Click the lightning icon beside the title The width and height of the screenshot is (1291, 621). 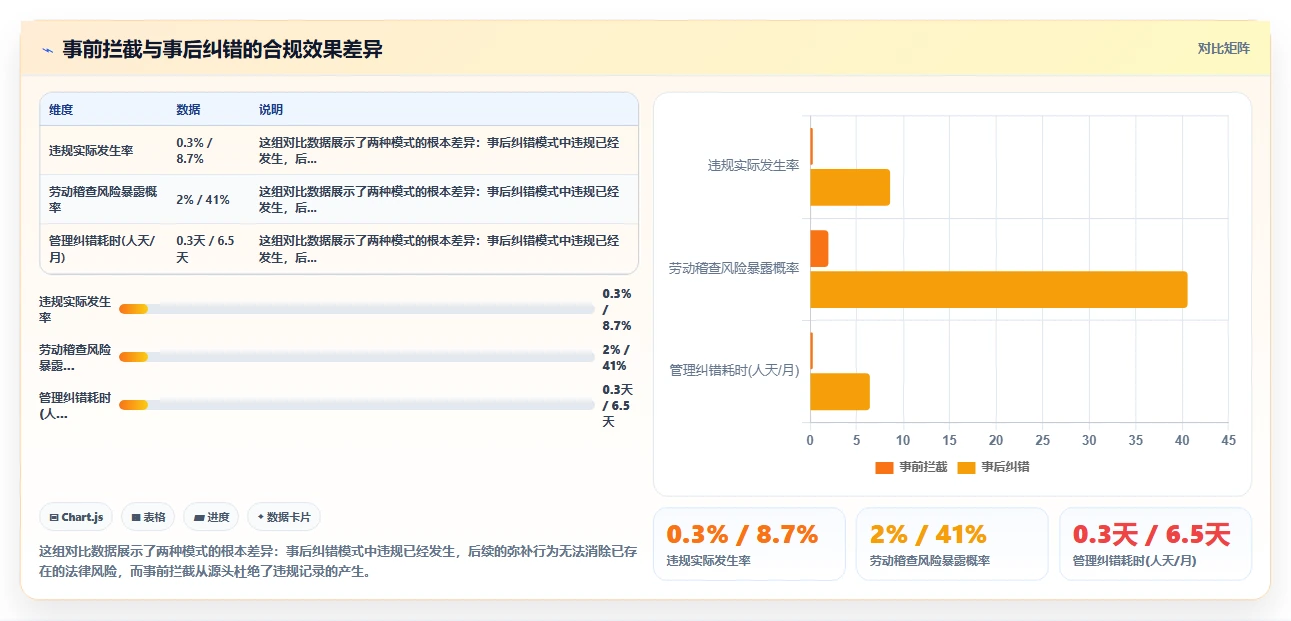[x=47, y=50]
